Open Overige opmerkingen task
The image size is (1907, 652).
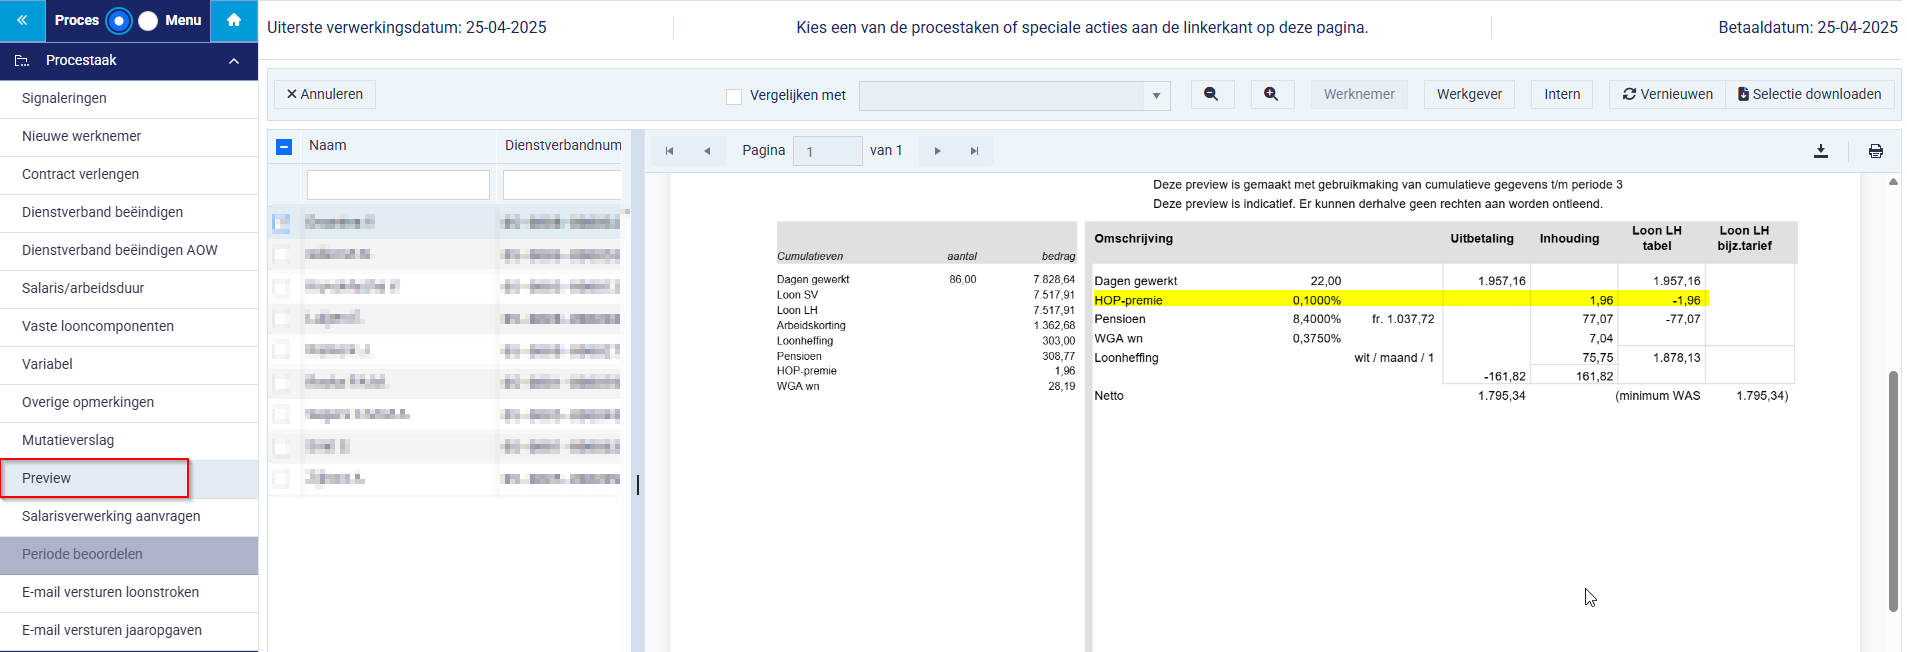(x=129, y=402)
